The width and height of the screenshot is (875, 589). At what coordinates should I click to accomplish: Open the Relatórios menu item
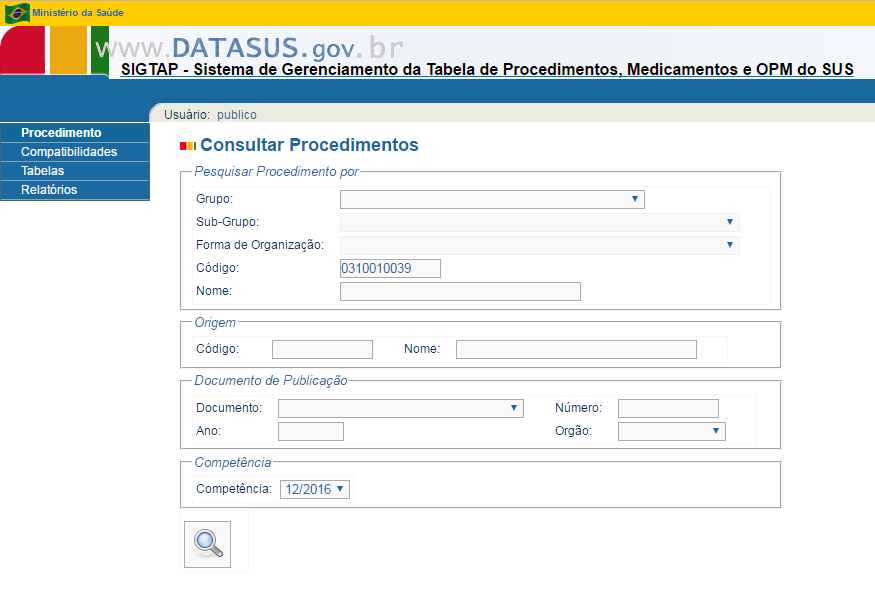click(x=49, y=190)
